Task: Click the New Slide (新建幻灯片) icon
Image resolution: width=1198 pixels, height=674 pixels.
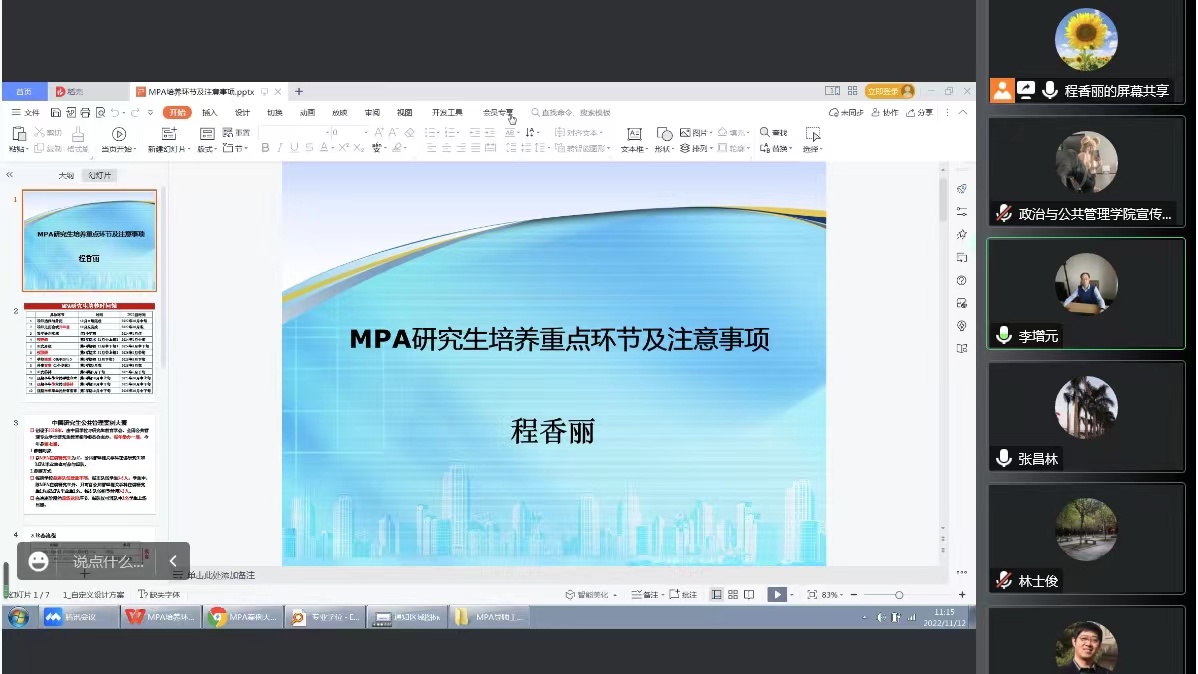Action: (169, 134)
